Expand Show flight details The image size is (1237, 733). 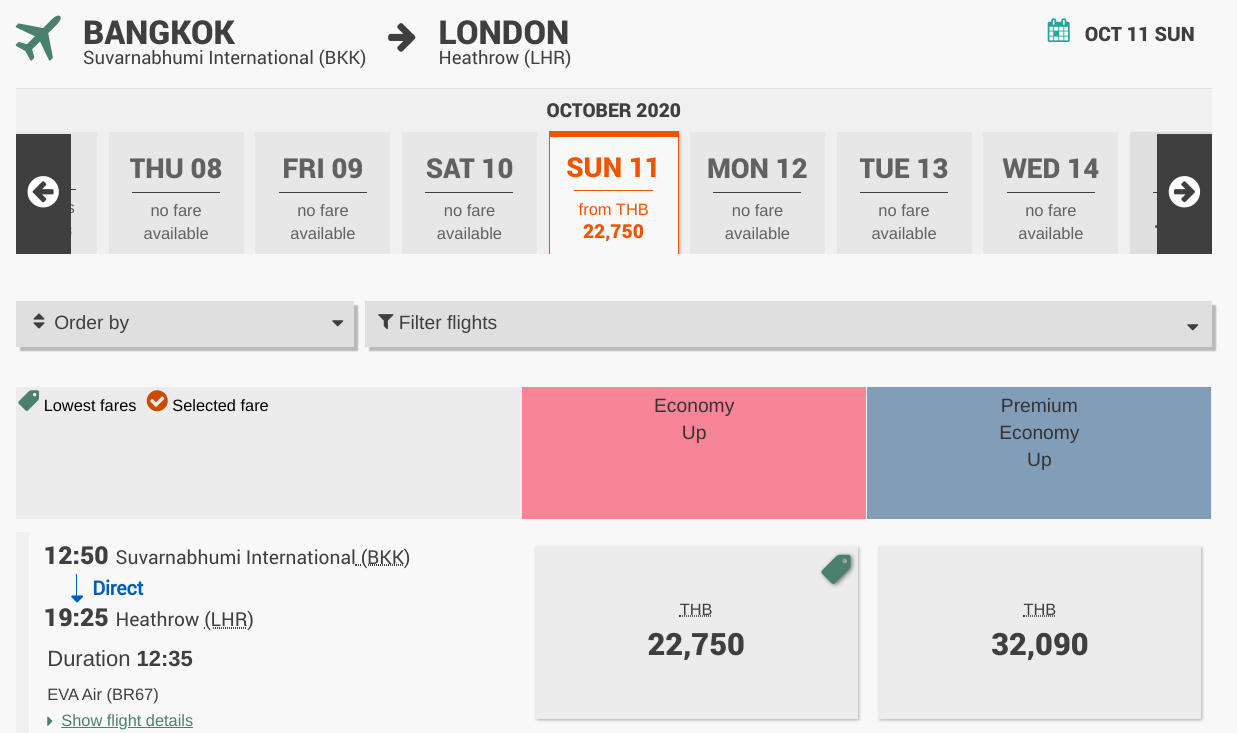click(x=127, y=720)
